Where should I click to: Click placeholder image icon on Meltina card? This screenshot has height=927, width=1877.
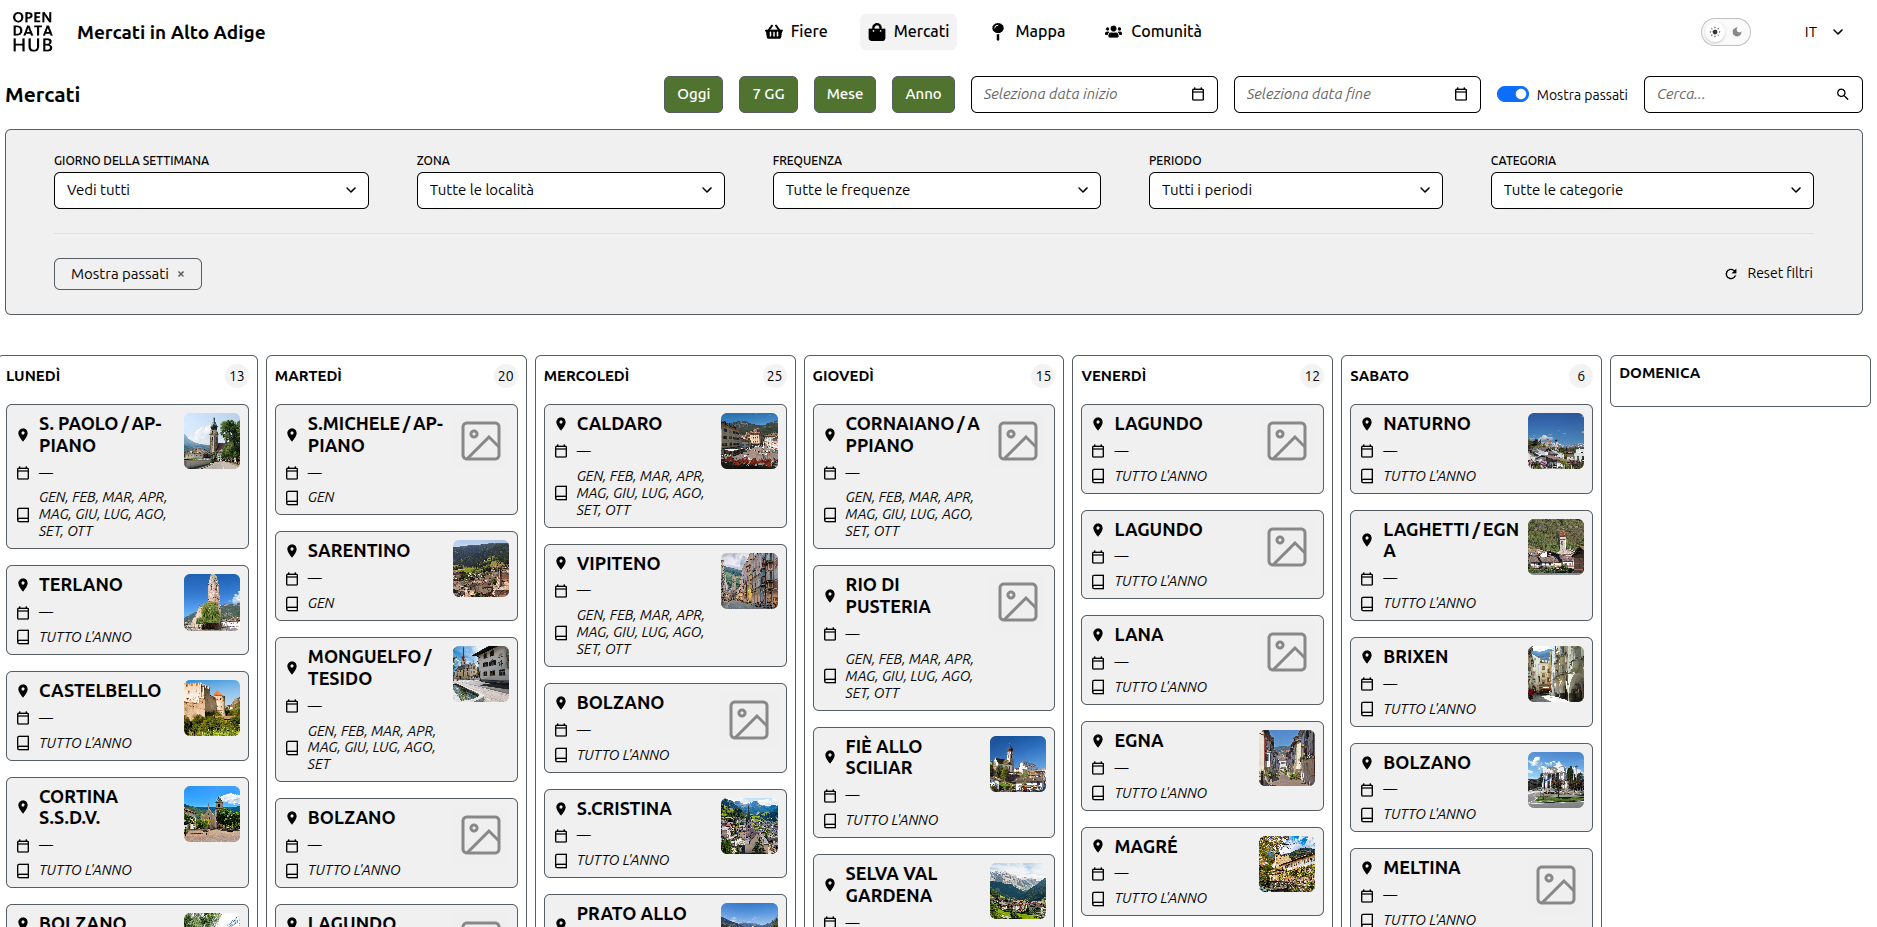pyautogui.click(x=1556, y=885)
